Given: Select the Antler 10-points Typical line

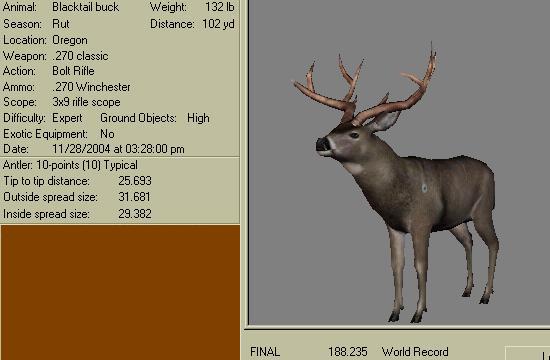Looking at the screenshot, I should [x=70, y=165].
